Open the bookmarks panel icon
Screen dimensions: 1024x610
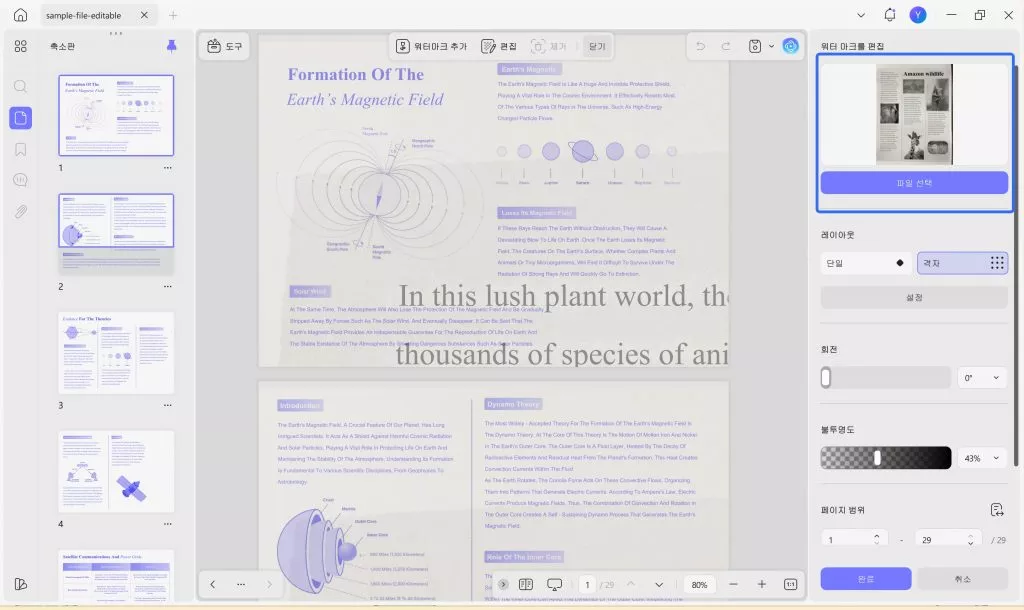pyautogui.click(x=20, y=150)
